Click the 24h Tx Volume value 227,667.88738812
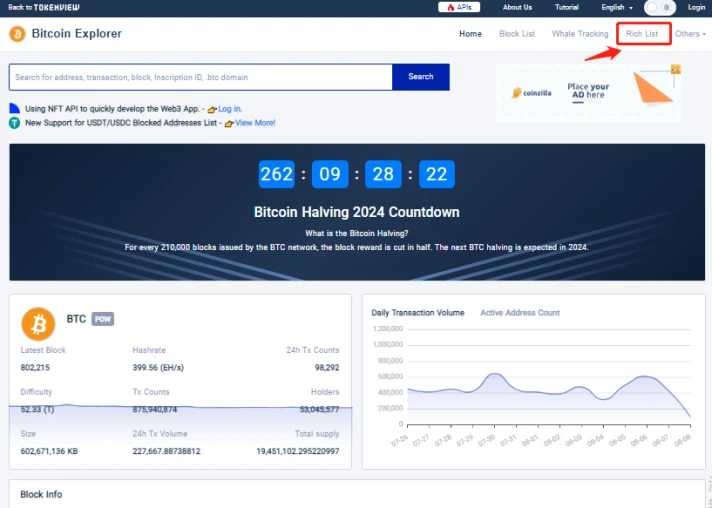 point(166,451)
